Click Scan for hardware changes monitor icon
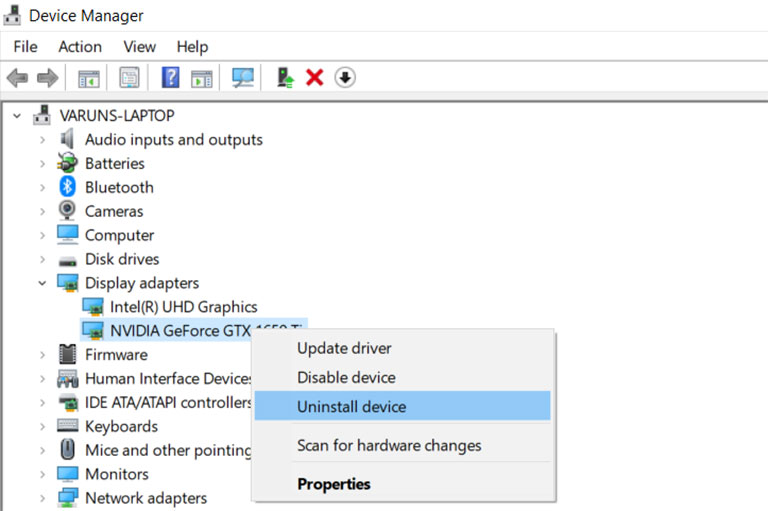 [x=243, y=77]
